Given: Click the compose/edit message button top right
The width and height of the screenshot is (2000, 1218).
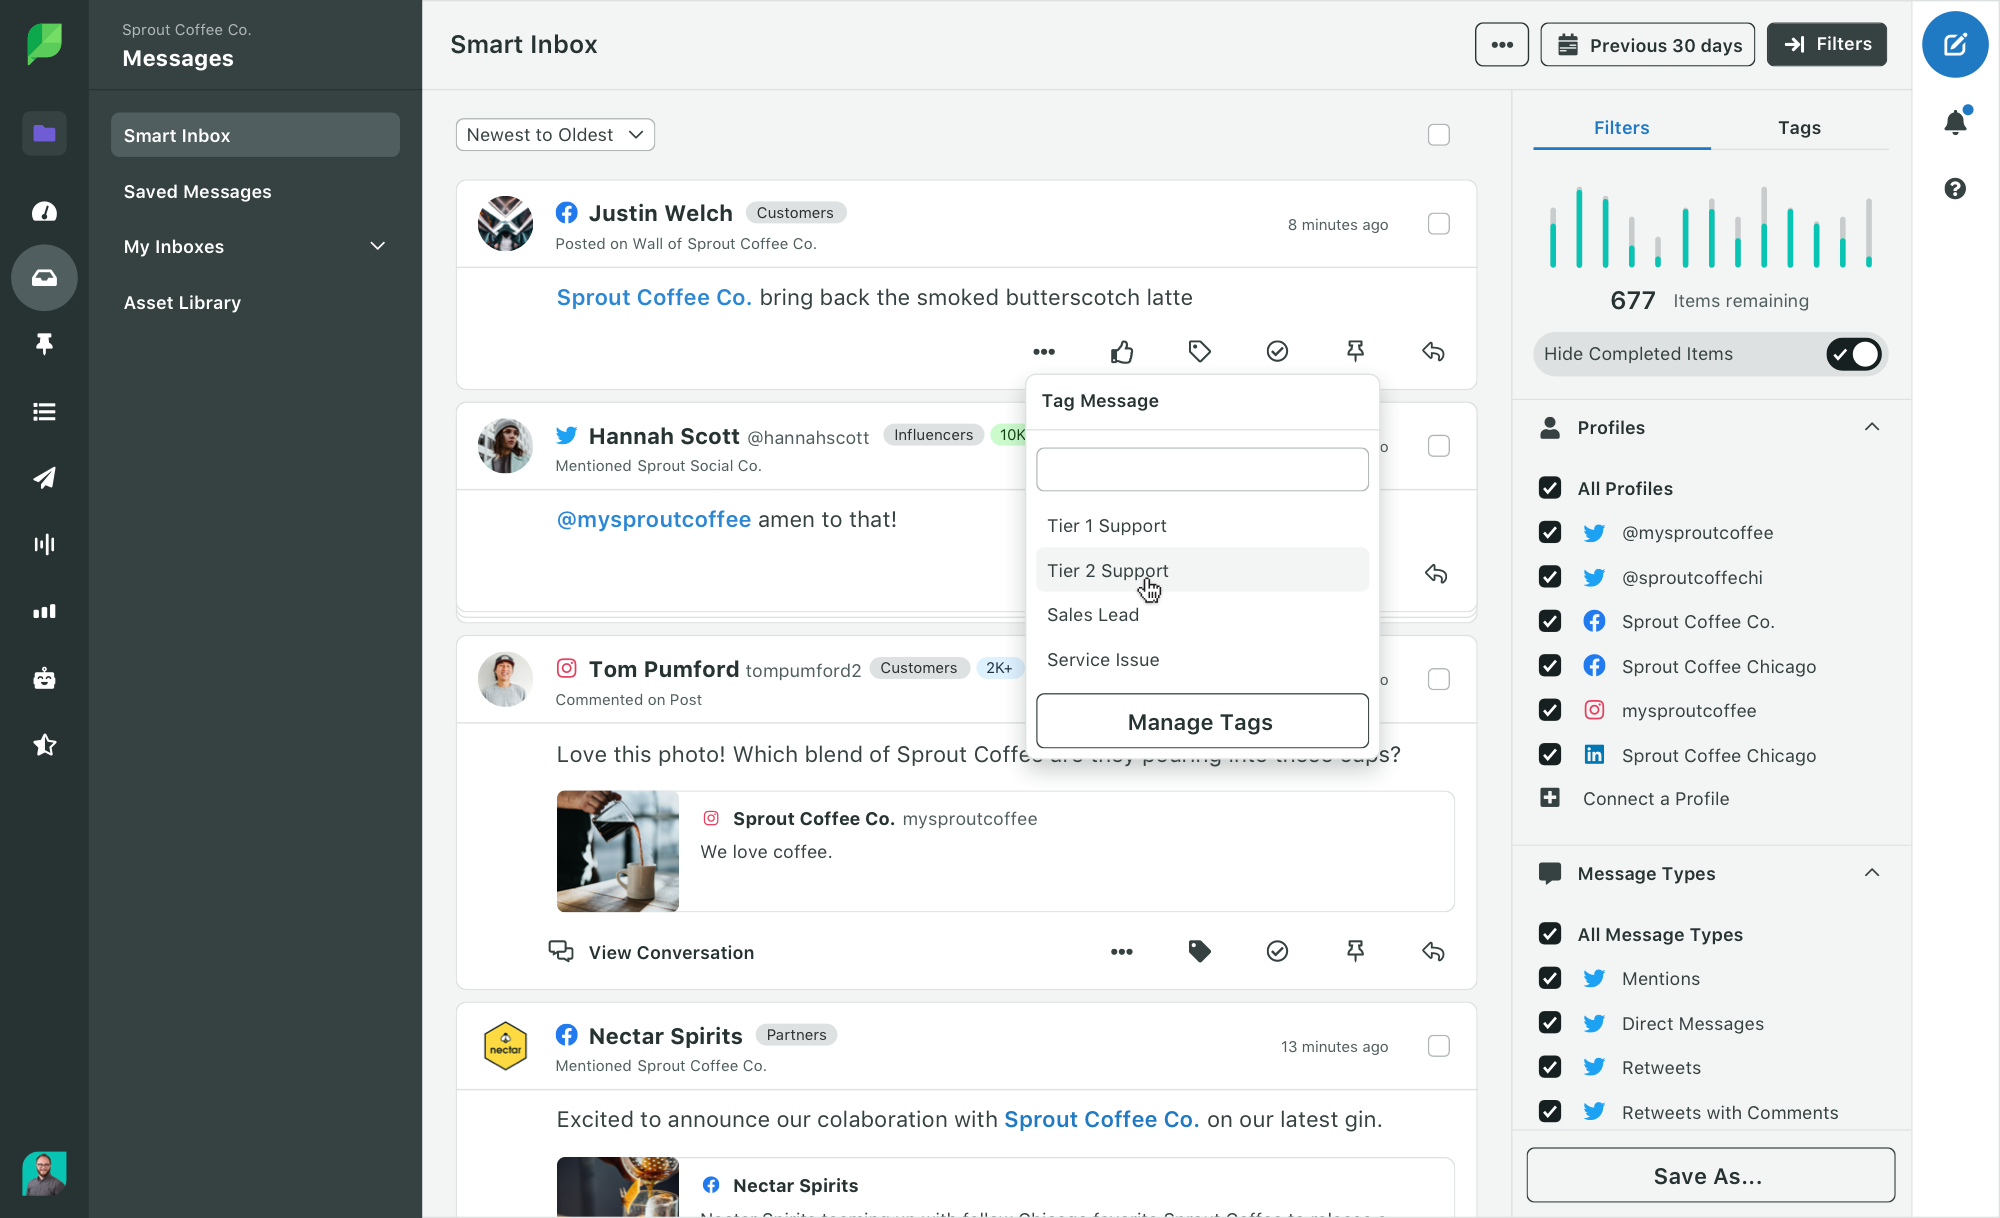Looking at the screenshot, I should tap(1954, 44).
